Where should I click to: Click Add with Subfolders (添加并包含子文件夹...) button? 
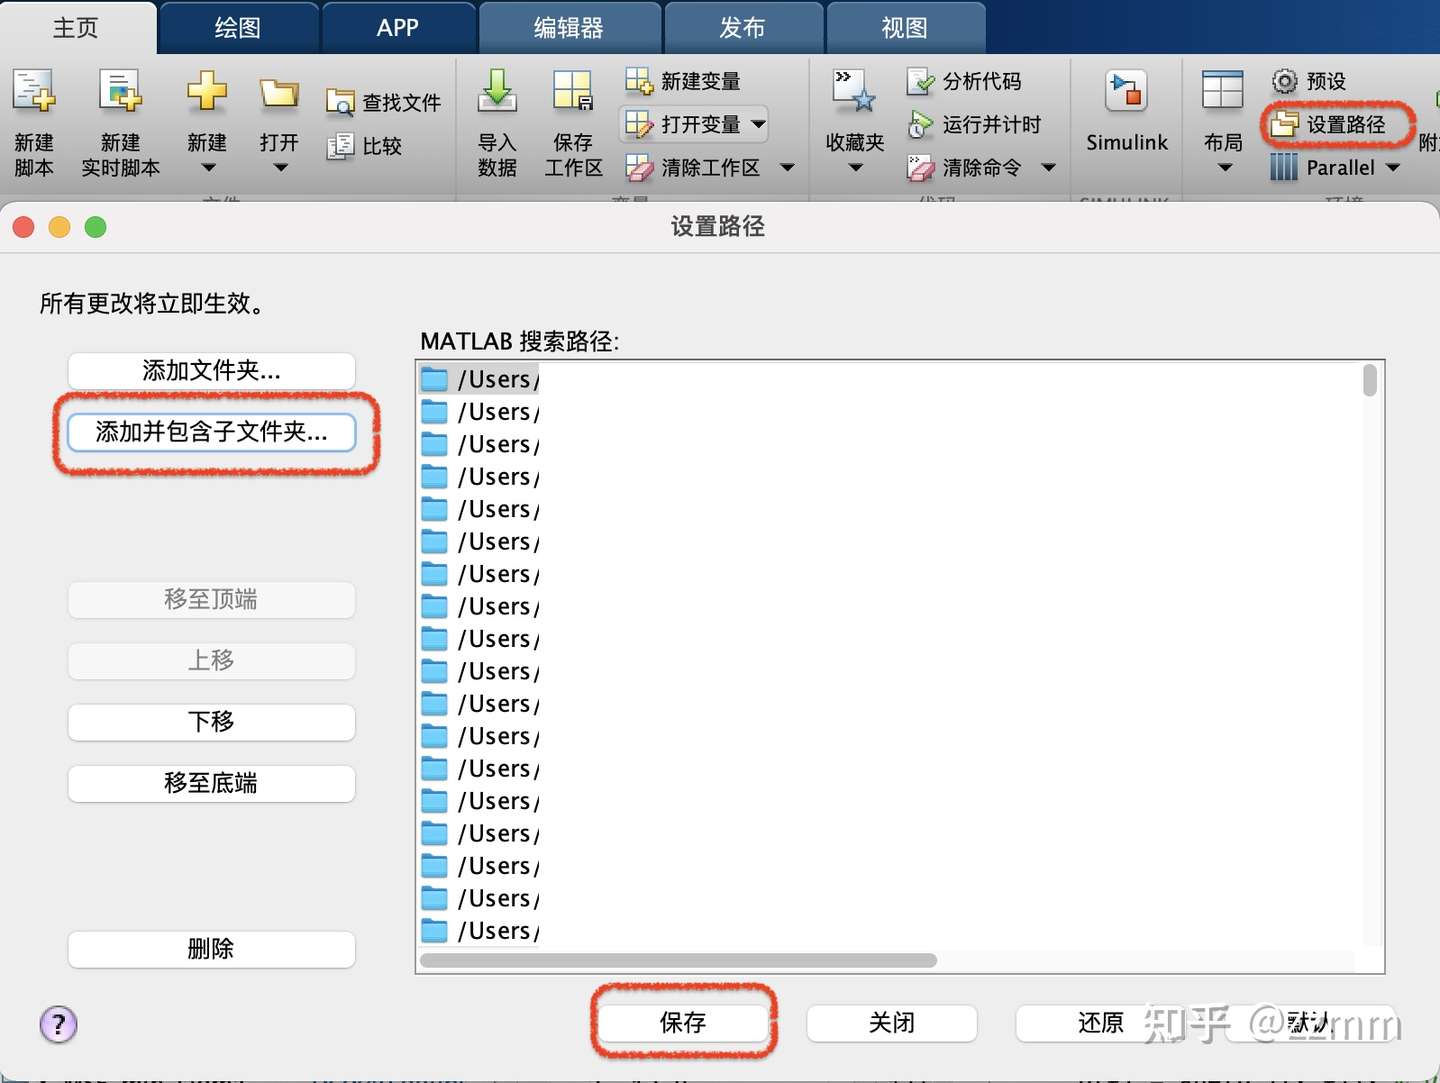(211, 432)
